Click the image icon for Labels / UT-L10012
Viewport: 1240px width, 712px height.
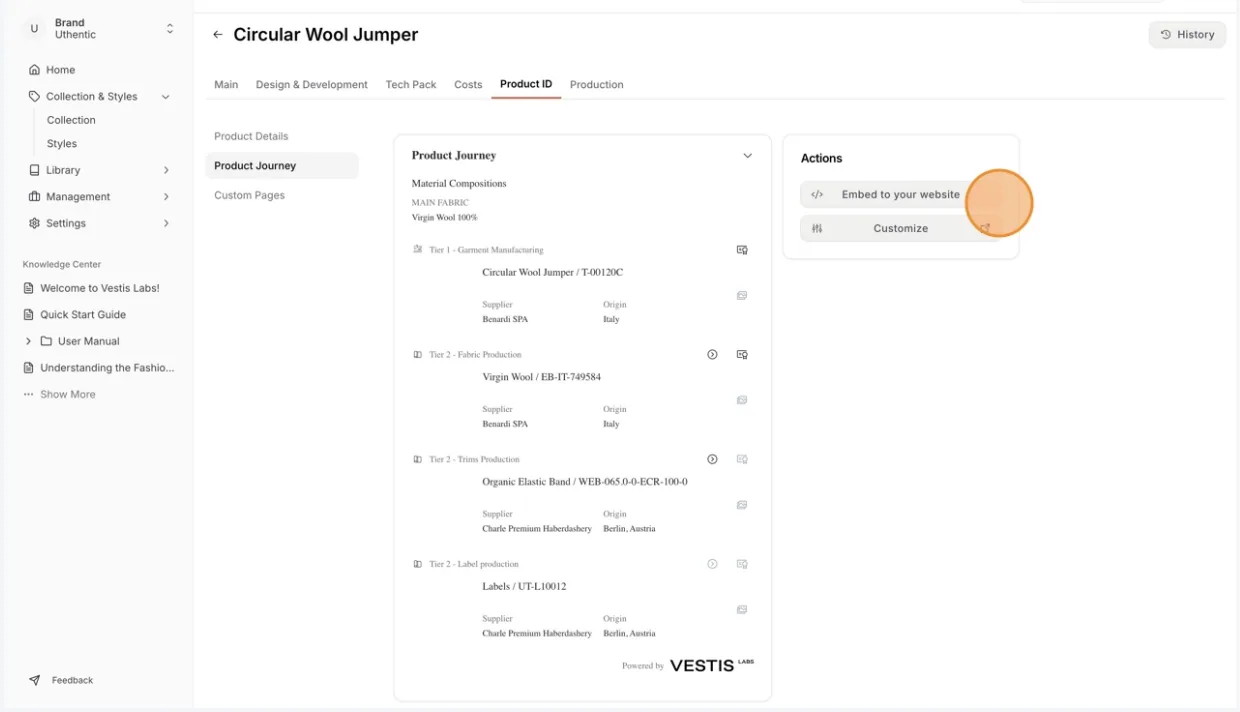(x=742, y=610)
